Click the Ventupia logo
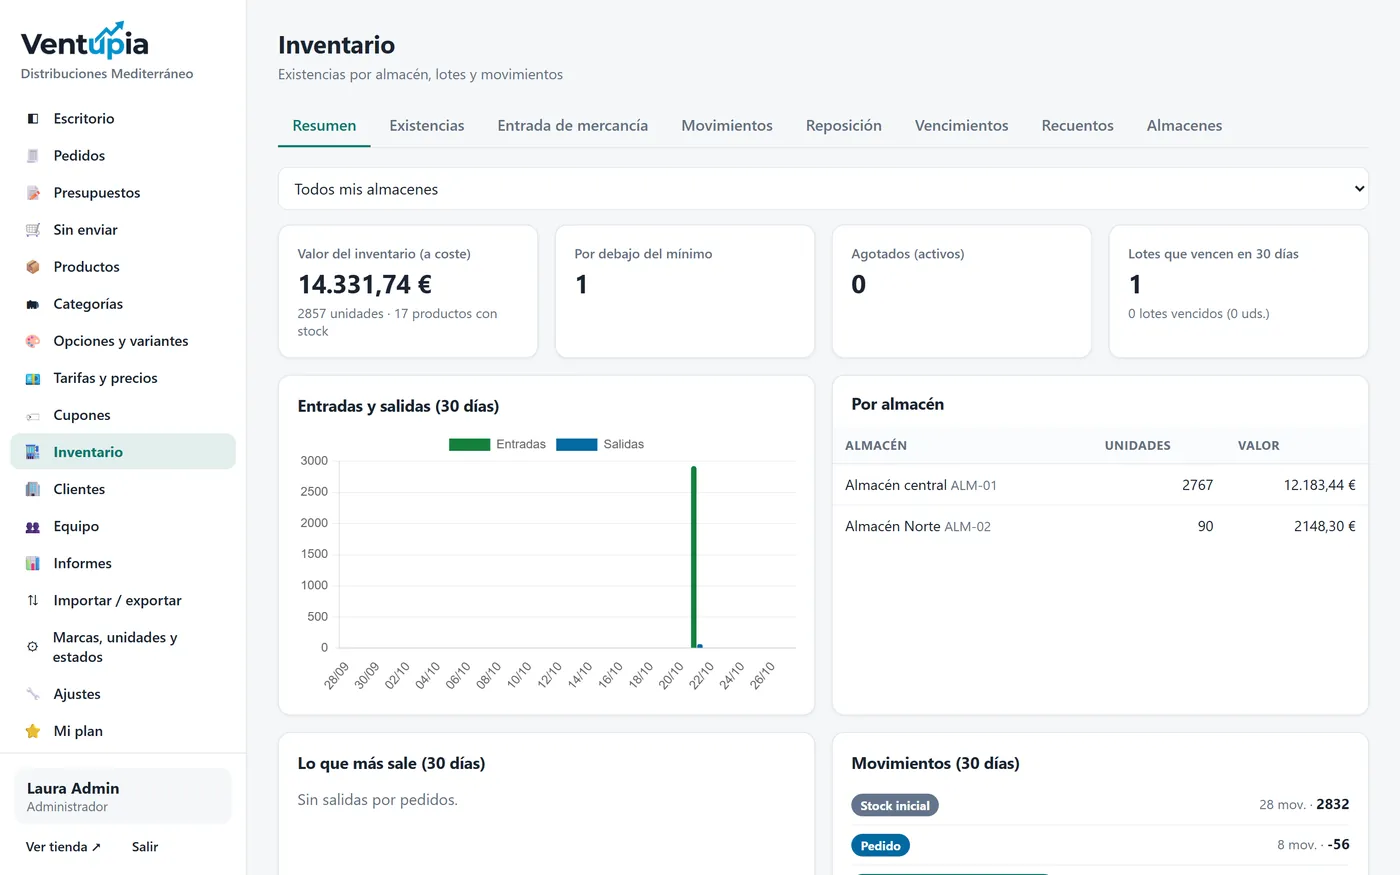Viewport: 1400px width, 875px height. point(85,42)
